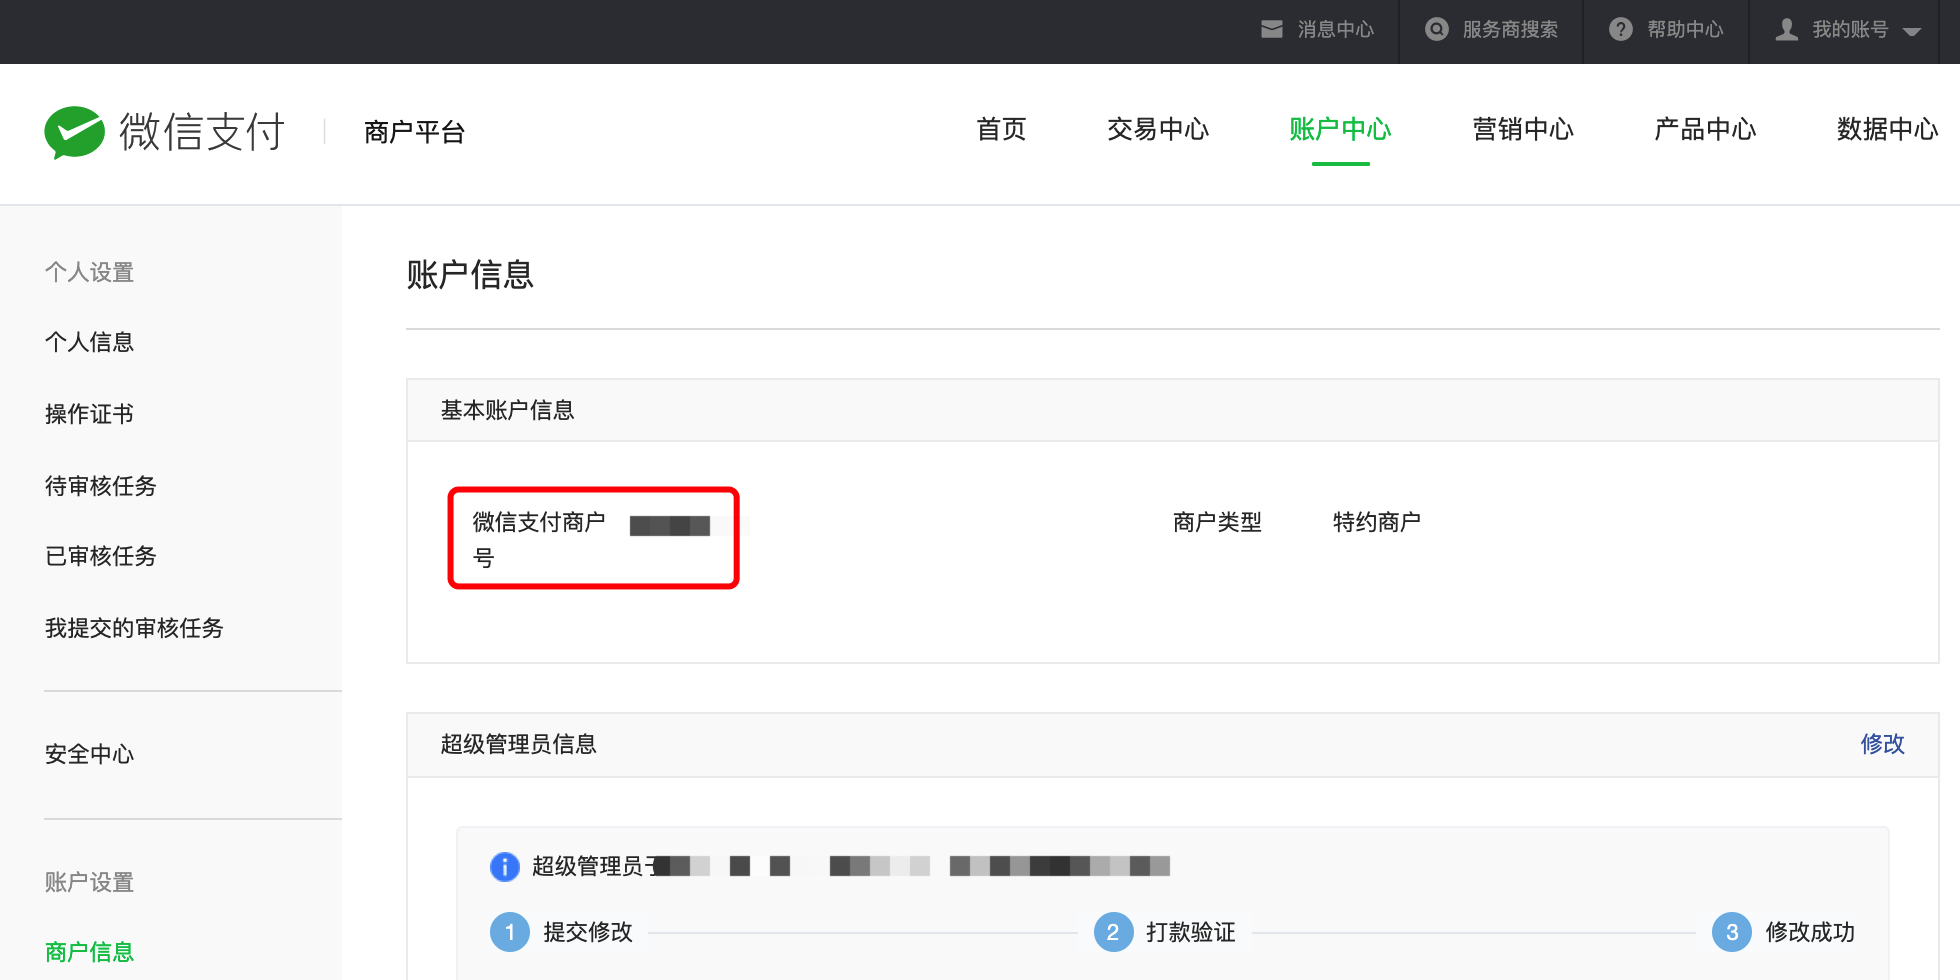Image resolution: width=1960 pixels, height=980 pixels.
Task: Click the 个人设置 sidebar group label
Action: point(89,272)
